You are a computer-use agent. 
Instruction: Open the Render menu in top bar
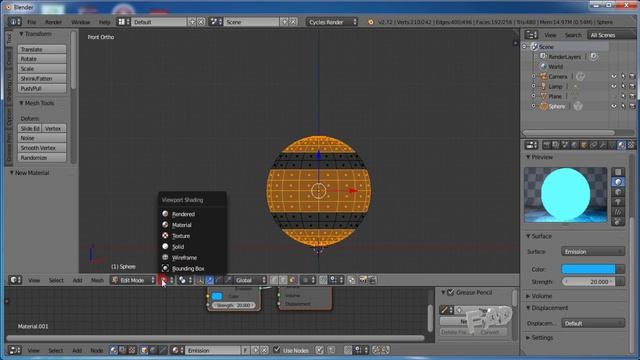tap(53, 22)
